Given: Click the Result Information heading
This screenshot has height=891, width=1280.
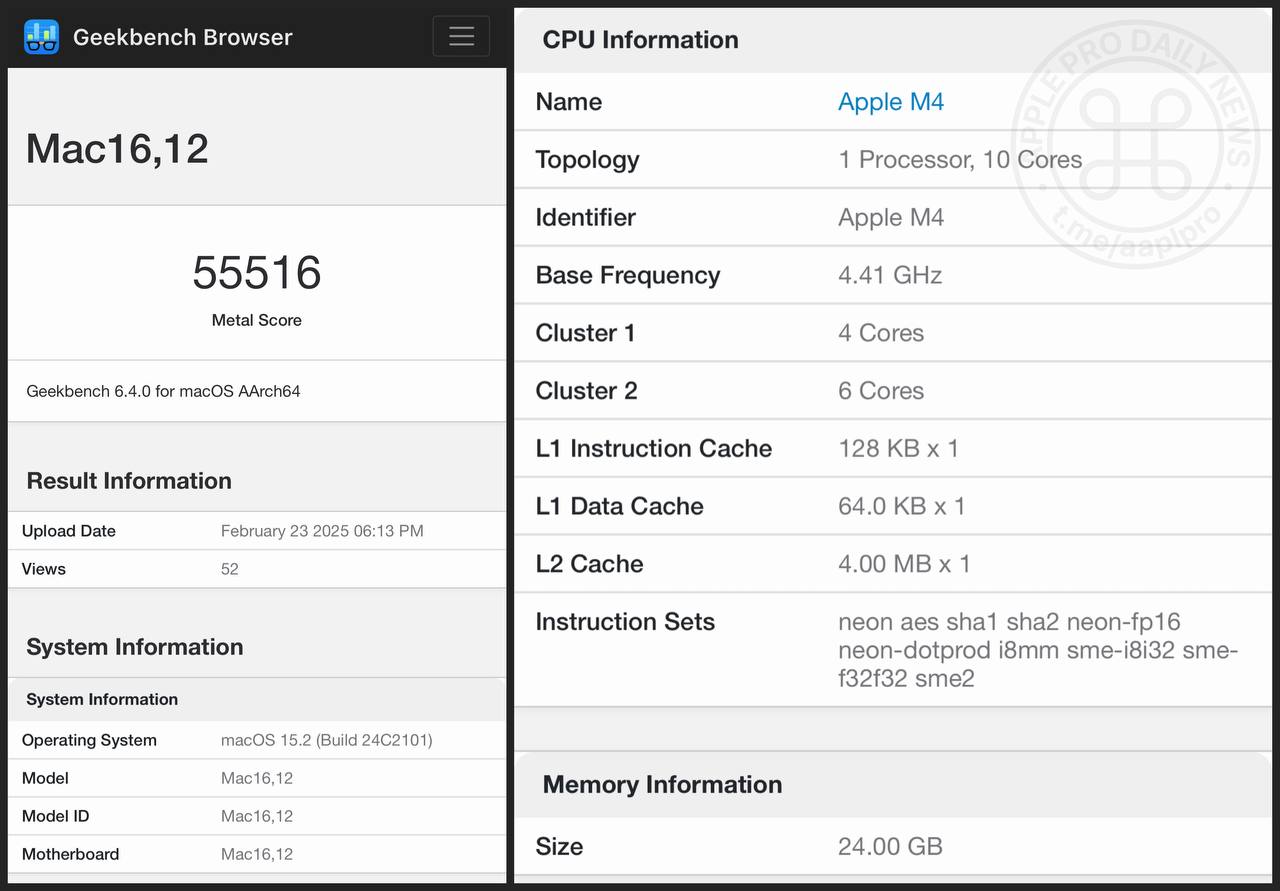Looking at the screenshot, I should pyautogui.click(x=129, y=481).
